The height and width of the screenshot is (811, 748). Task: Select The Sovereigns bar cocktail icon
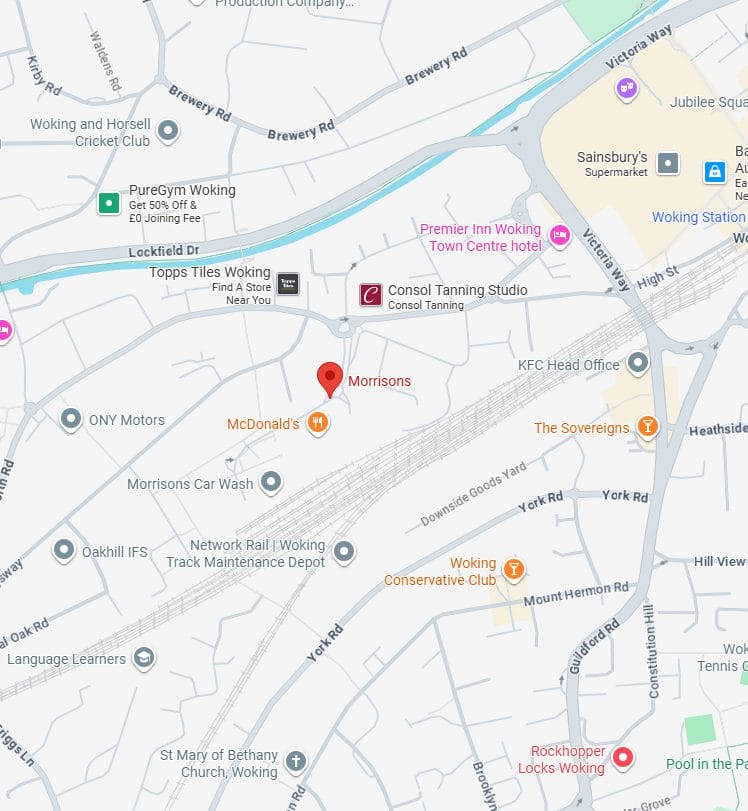(648, 427)
